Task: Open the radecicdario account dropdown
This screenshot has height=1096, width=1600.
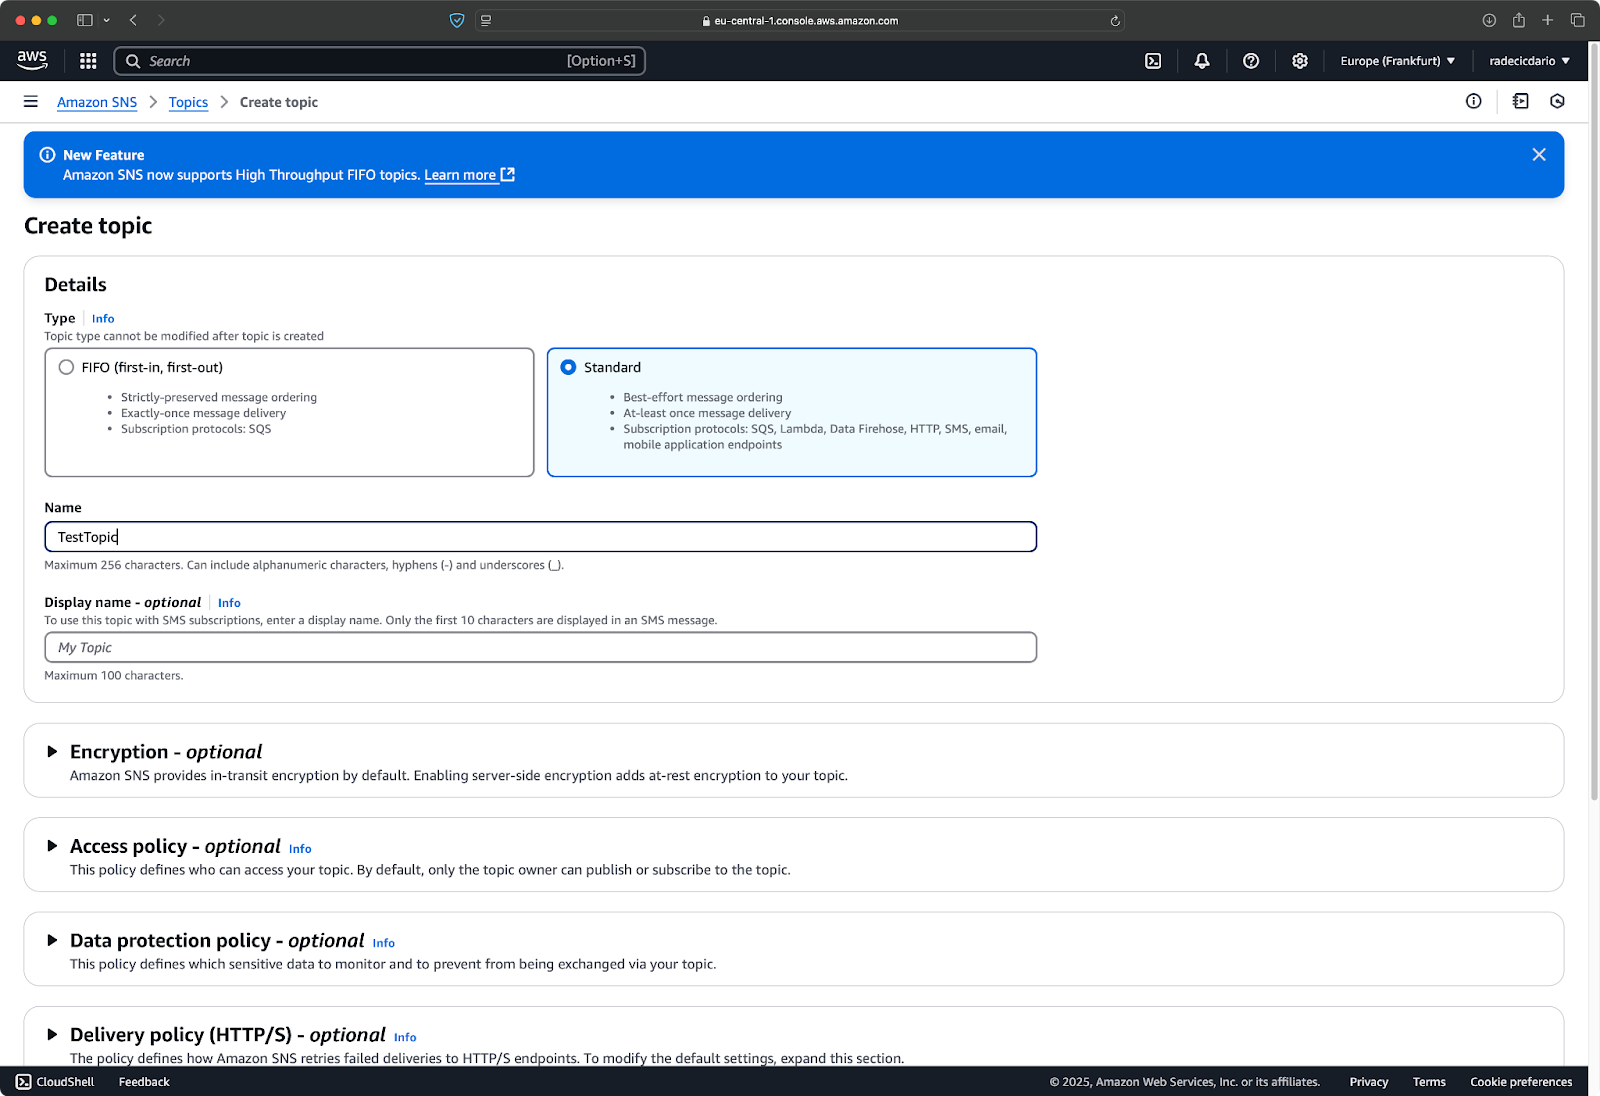Action: coord(1529,61)
